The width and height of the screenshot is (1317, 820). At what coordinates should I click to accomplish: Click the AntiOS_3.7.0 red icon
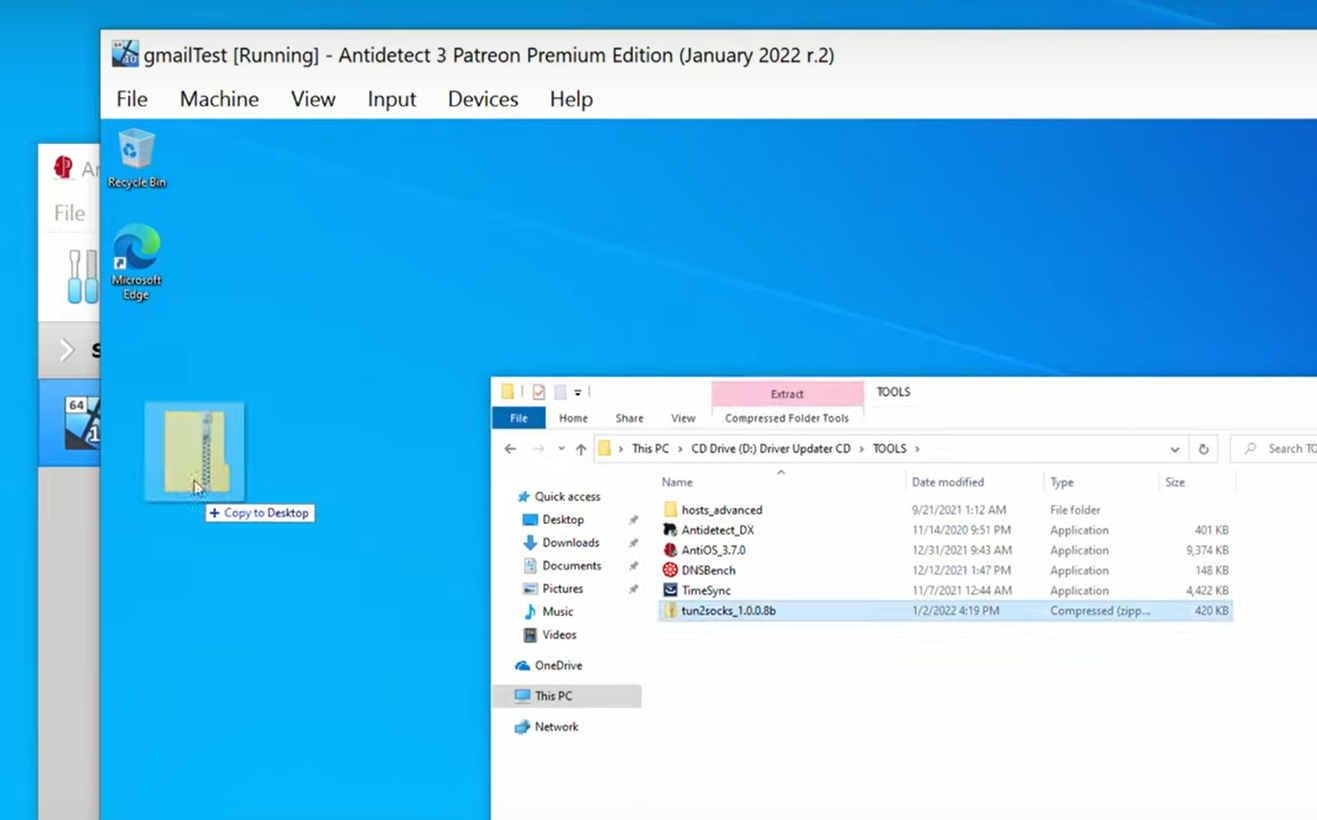[x=670, y=550]
